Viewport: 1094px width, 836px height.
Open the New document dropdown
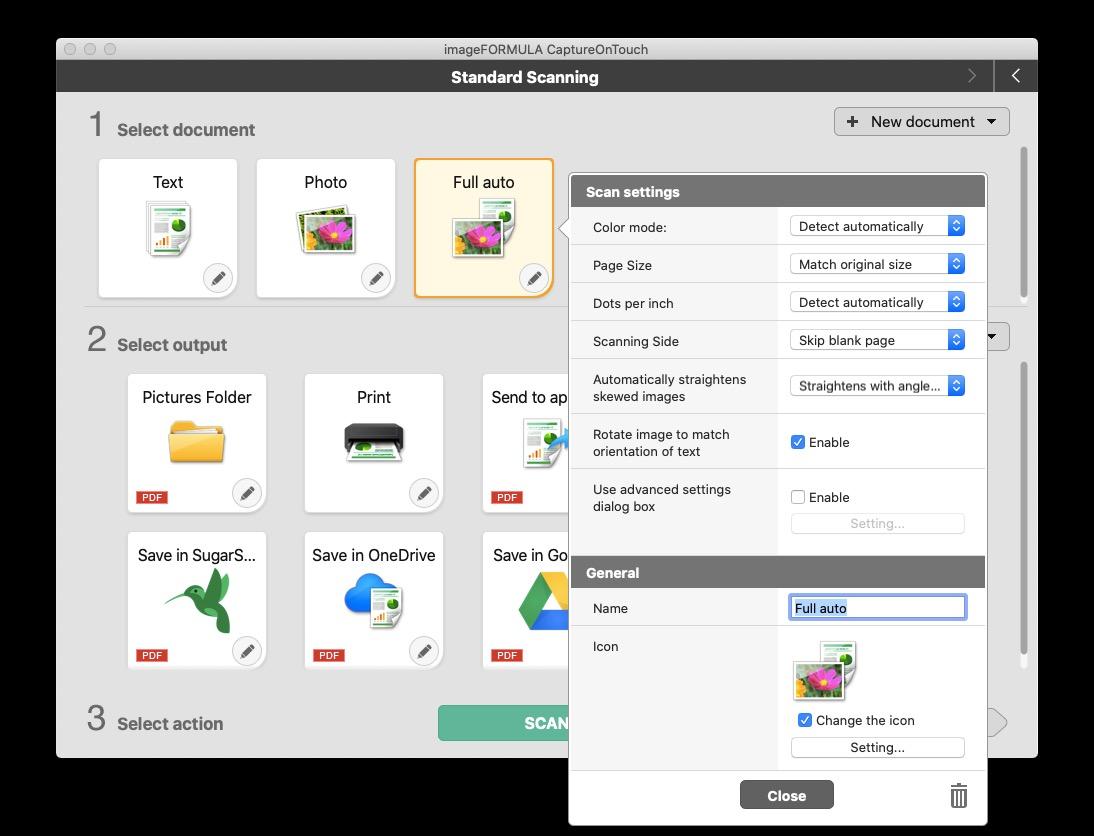click(922, 121)
